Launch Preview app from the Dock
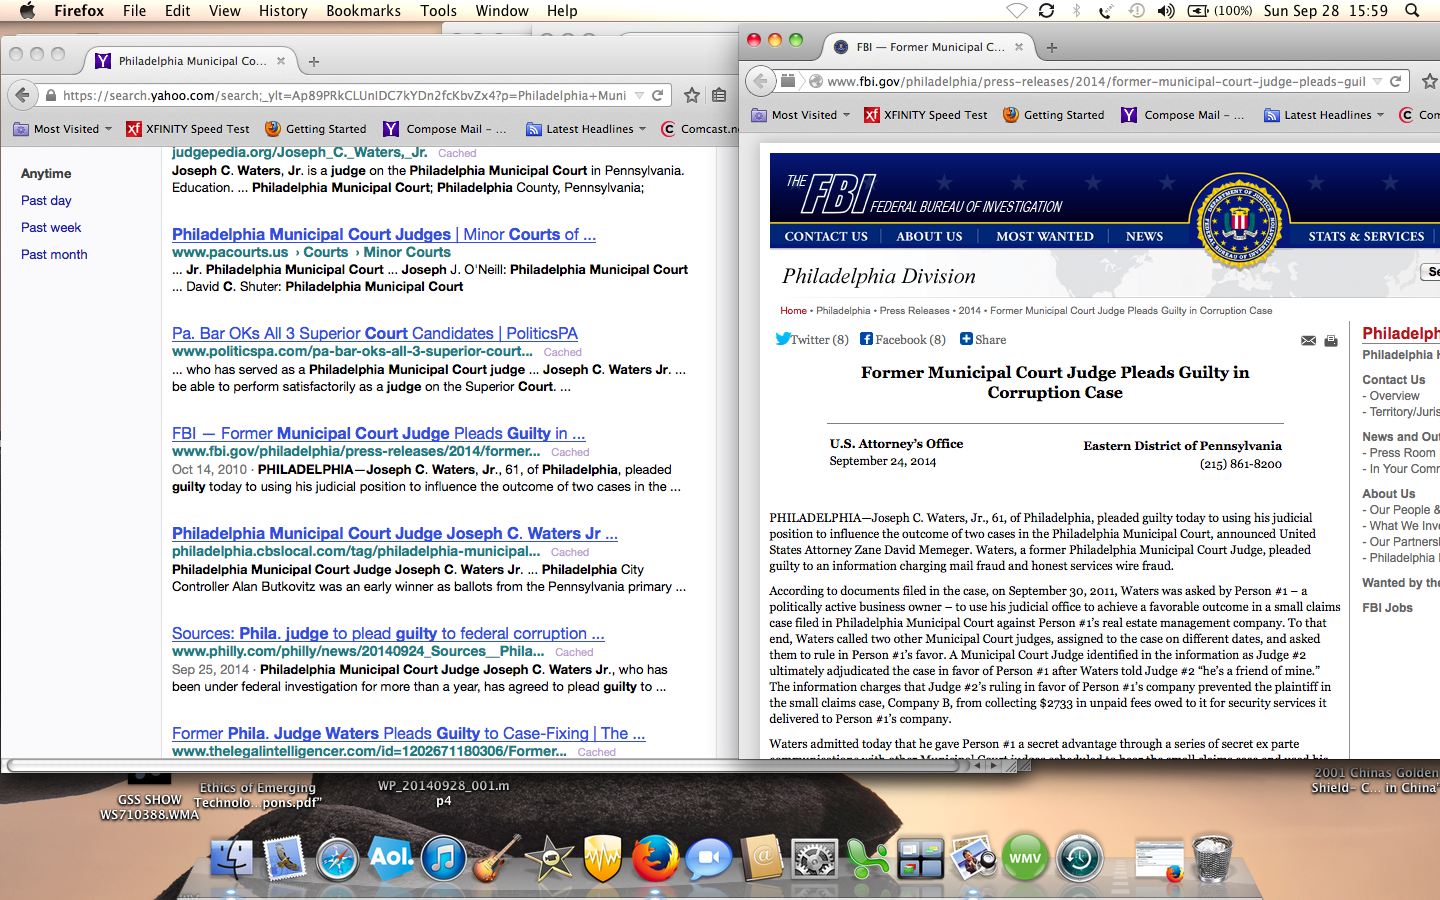The image size is (1440, 900). pyautogui.click(x=973, y=859)
